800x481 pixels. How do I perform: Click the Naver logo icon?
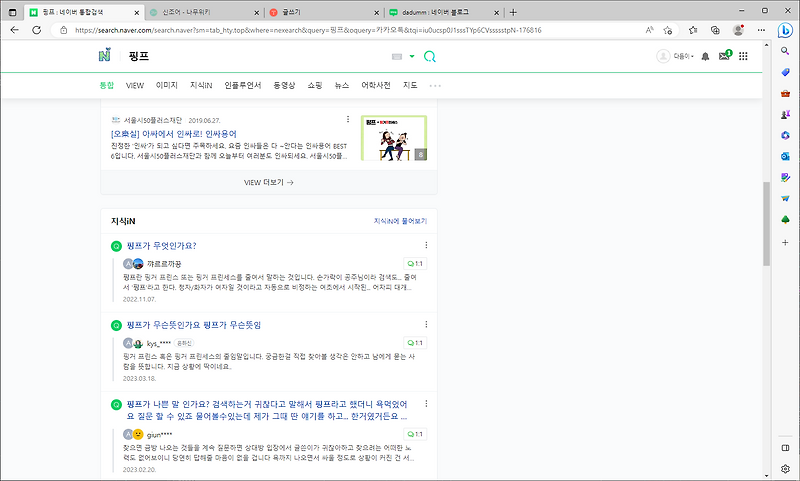pyautogui.click(x=105, y=55)
